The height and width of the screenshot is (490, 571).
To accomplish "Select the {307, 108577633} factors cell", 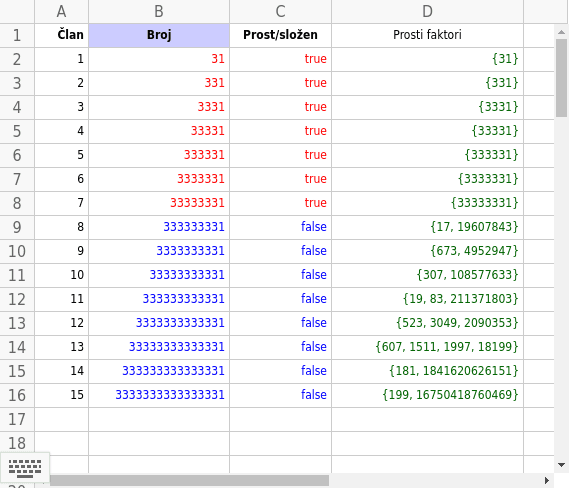I will click(428, 276).
